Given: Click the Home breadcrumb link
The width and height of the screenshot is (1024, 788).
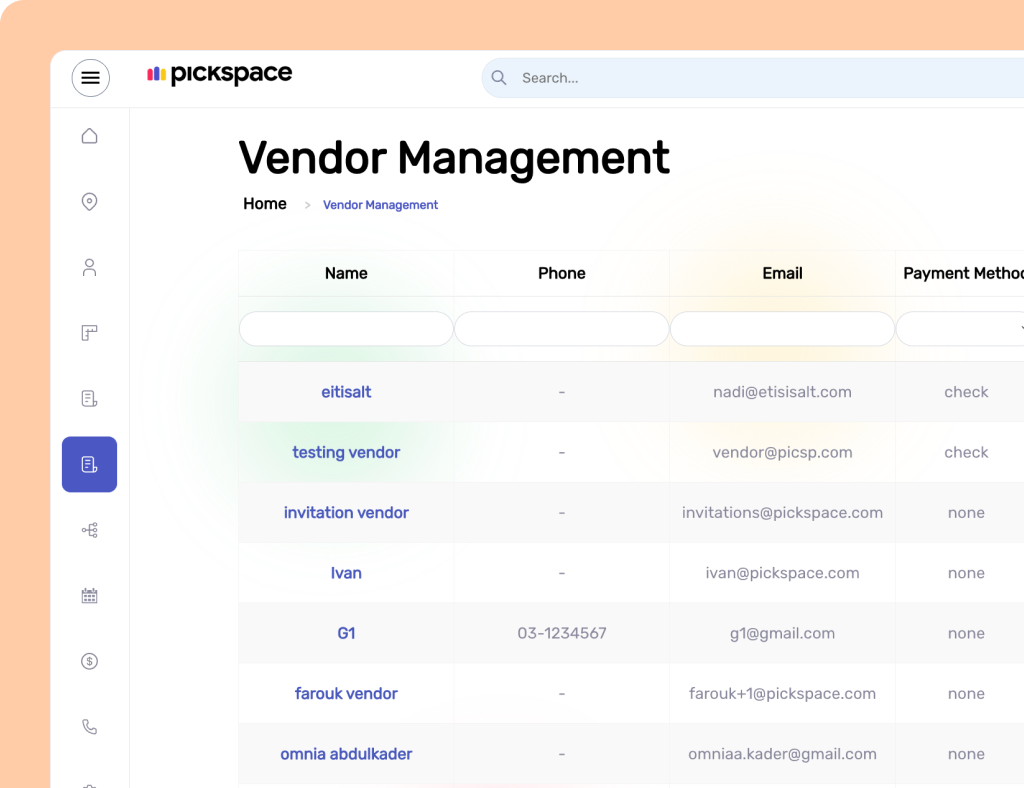Looking at the screenshot, I should (265, 204).
